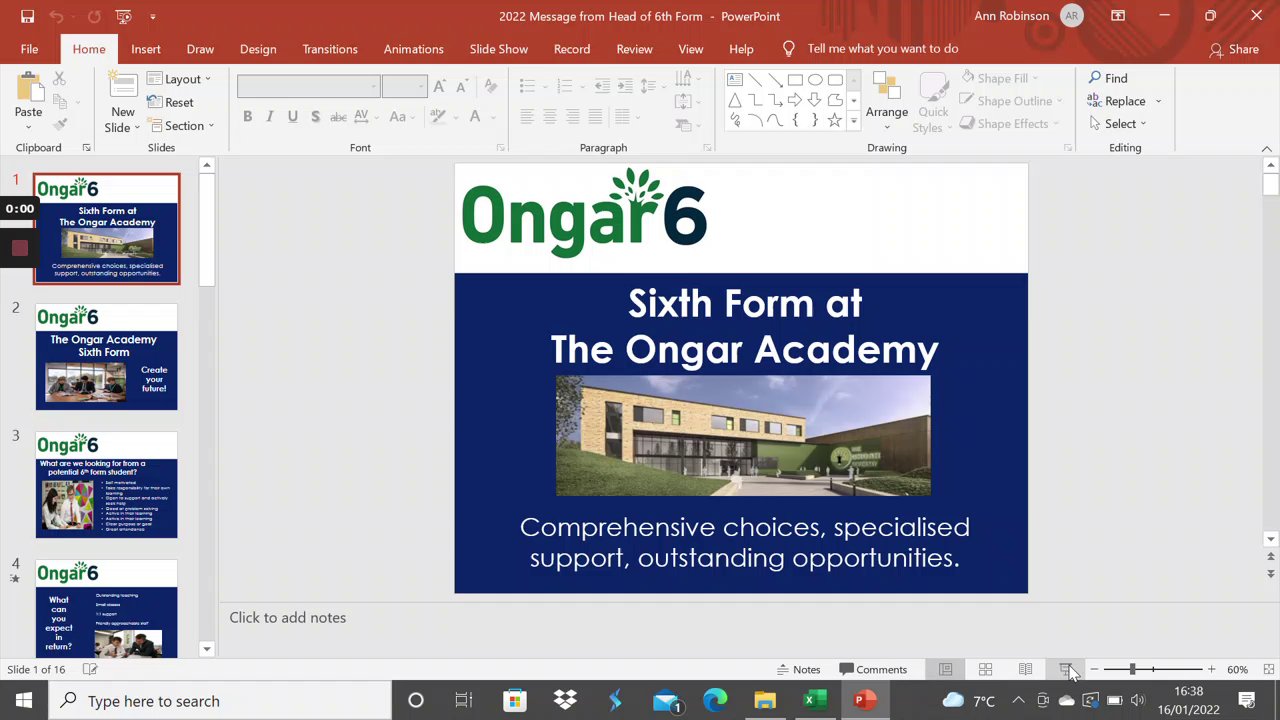Image resolution: width=1280 pixels, height=720 pixels.
Task: Toggle Strikethrough formatting
Action: pyautogui.click(x=338, y=116)
